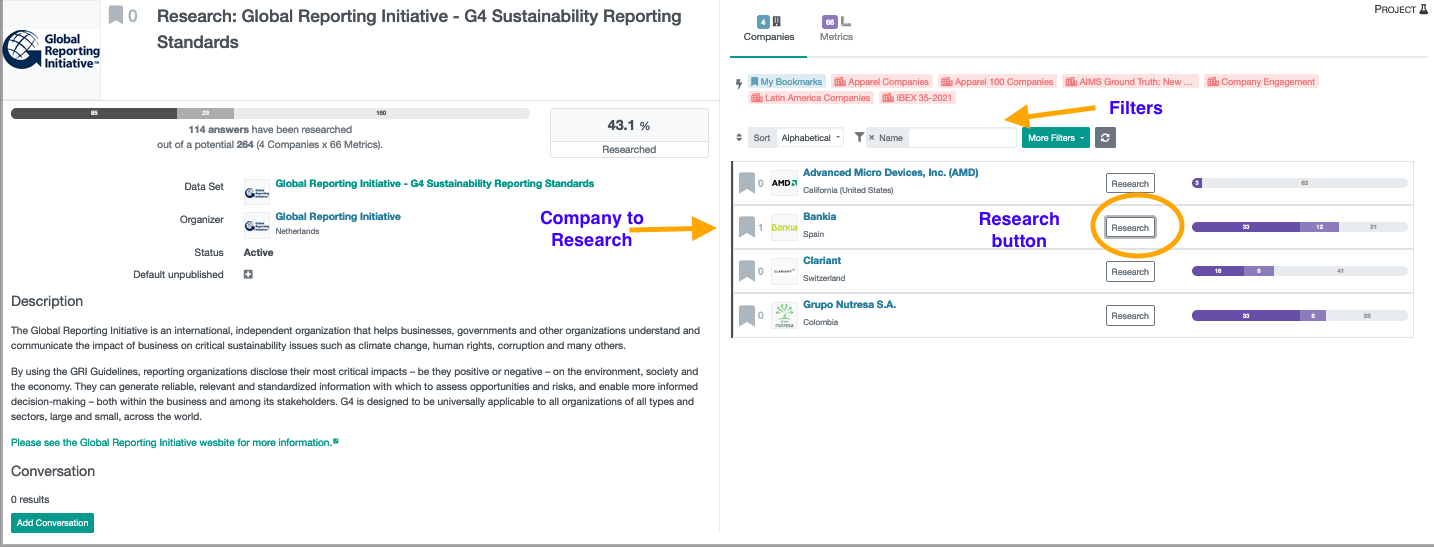Click the Project flask icon
This screenshot has height=547, width=1434.
[x=1424, y=9]
